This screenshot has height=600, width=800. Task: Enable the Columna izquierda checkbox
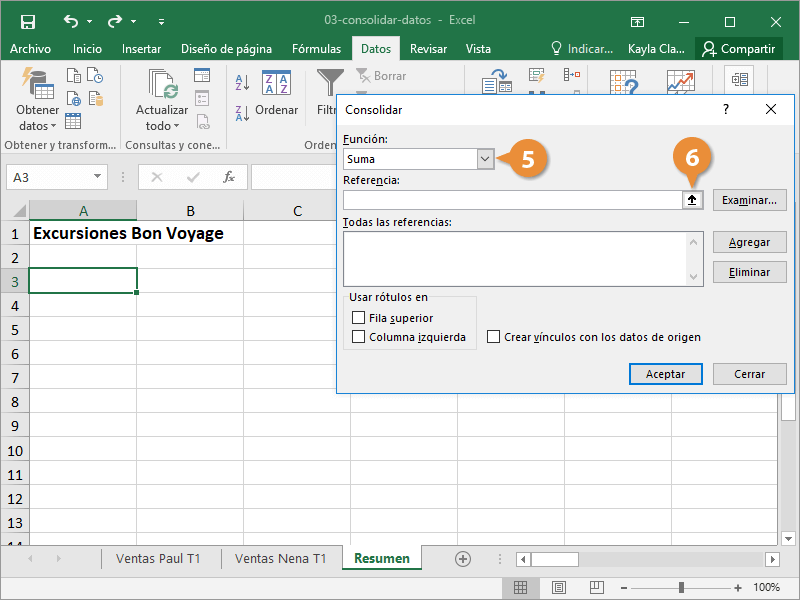[358, 337]
